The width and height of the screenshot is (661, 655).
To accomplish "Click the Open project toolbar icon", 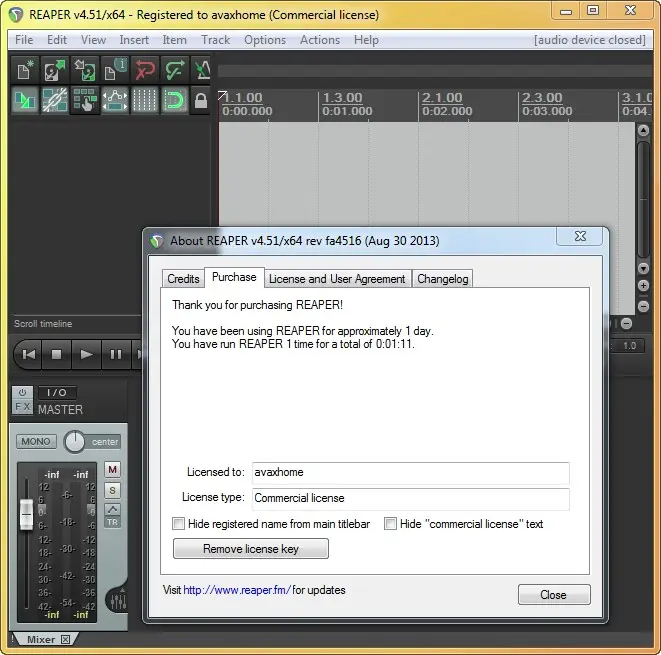I will 55,70.
